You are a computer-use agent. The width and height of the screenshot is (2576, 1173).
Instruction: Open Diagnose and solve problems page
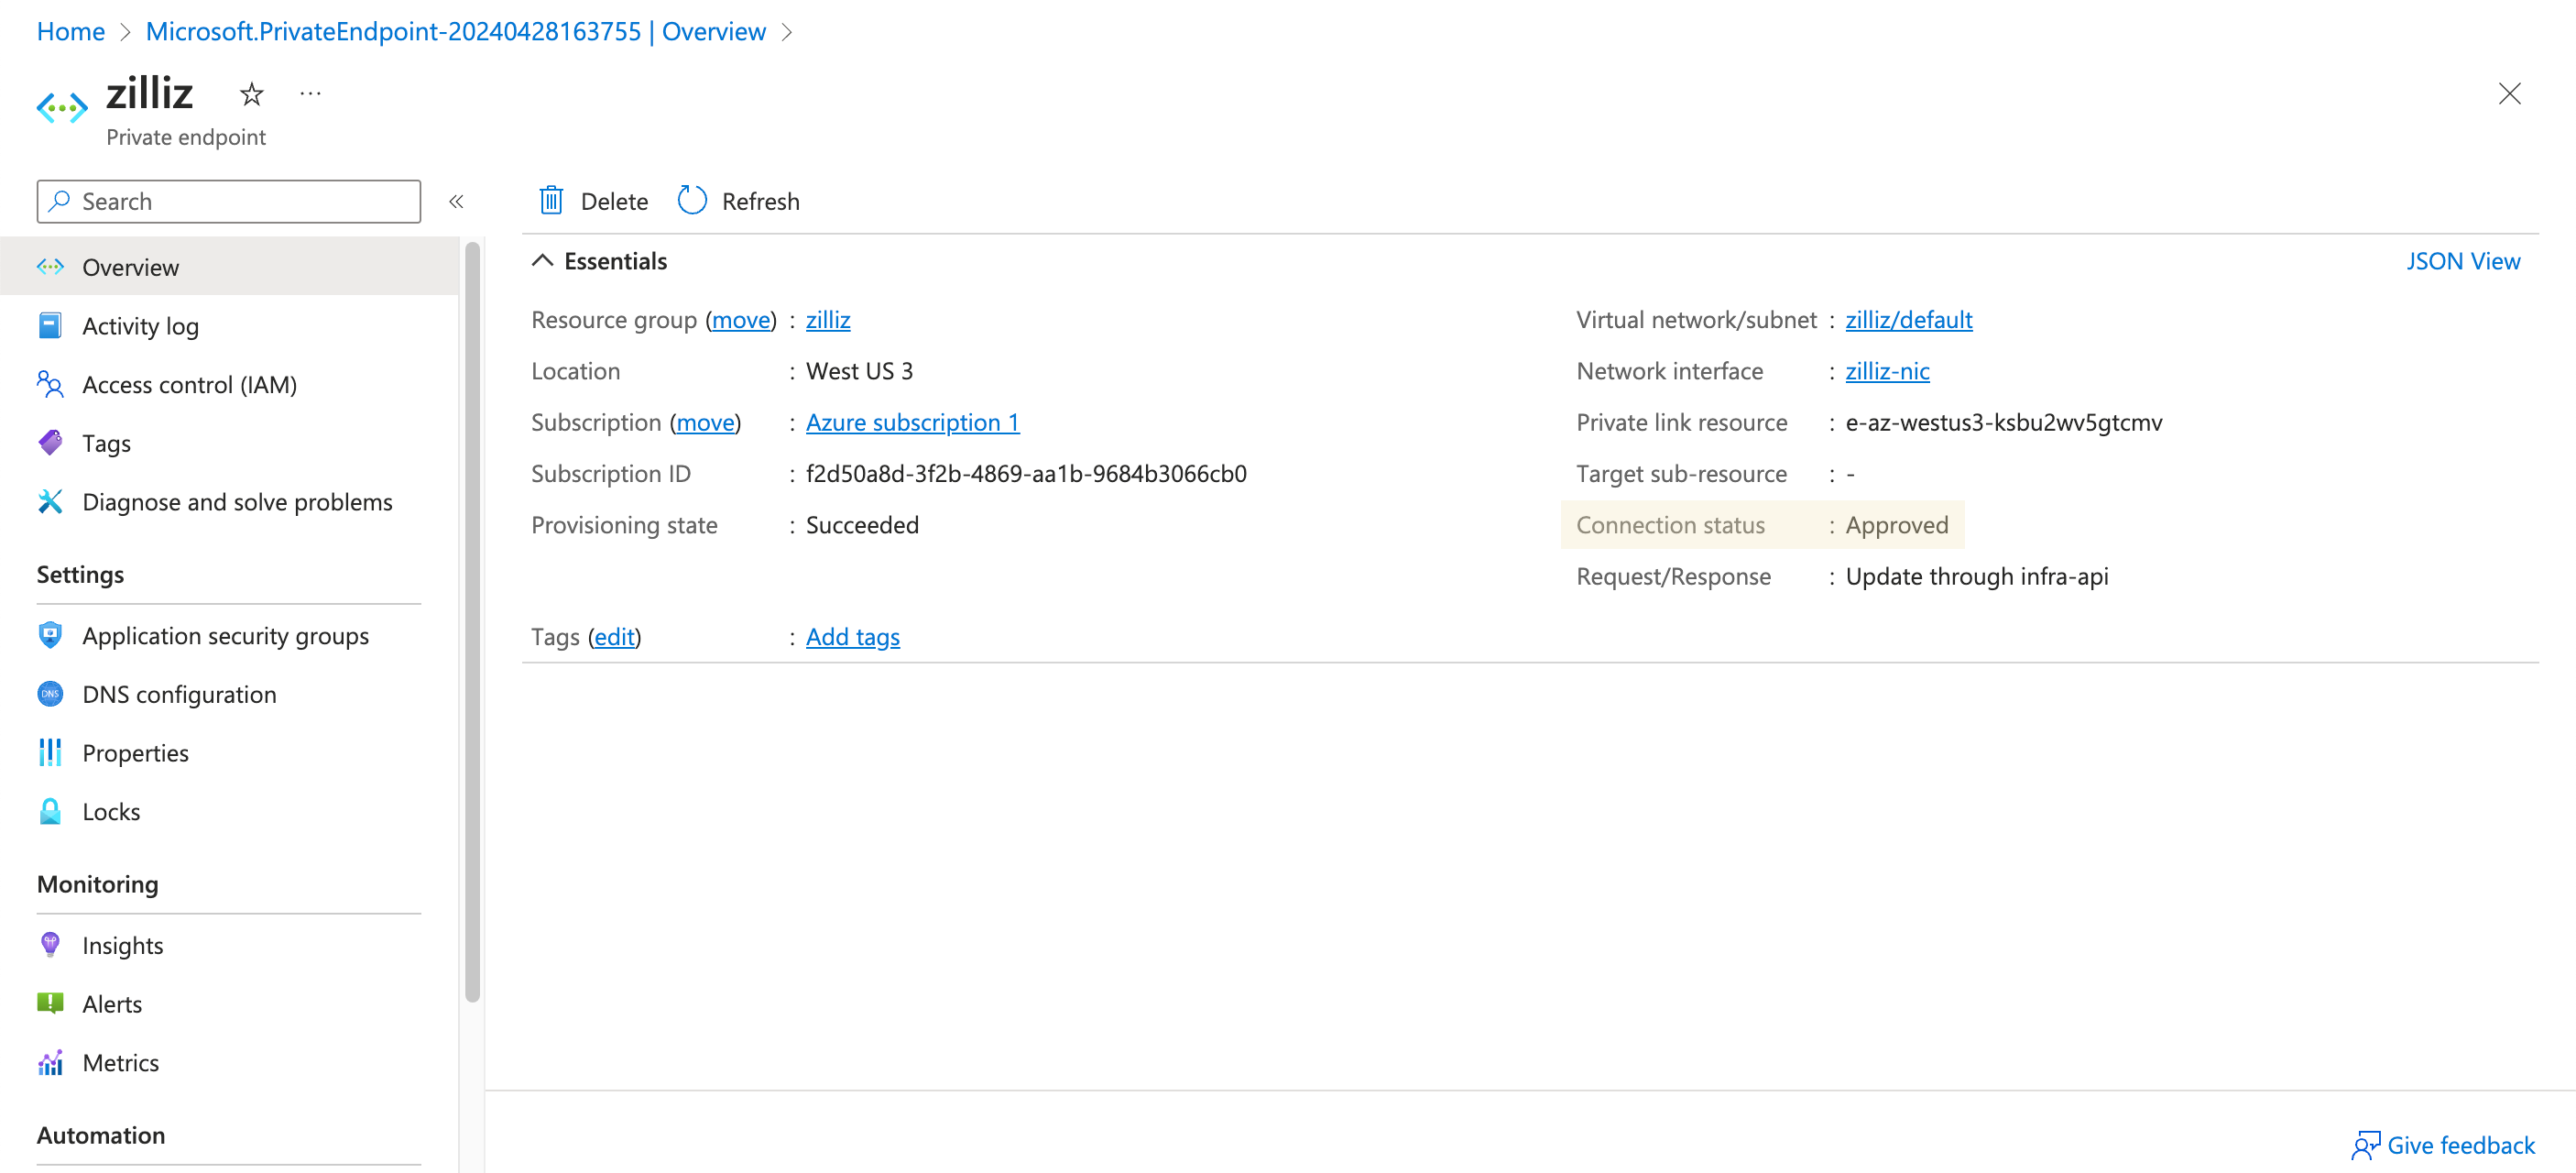(x=237, y=502)
